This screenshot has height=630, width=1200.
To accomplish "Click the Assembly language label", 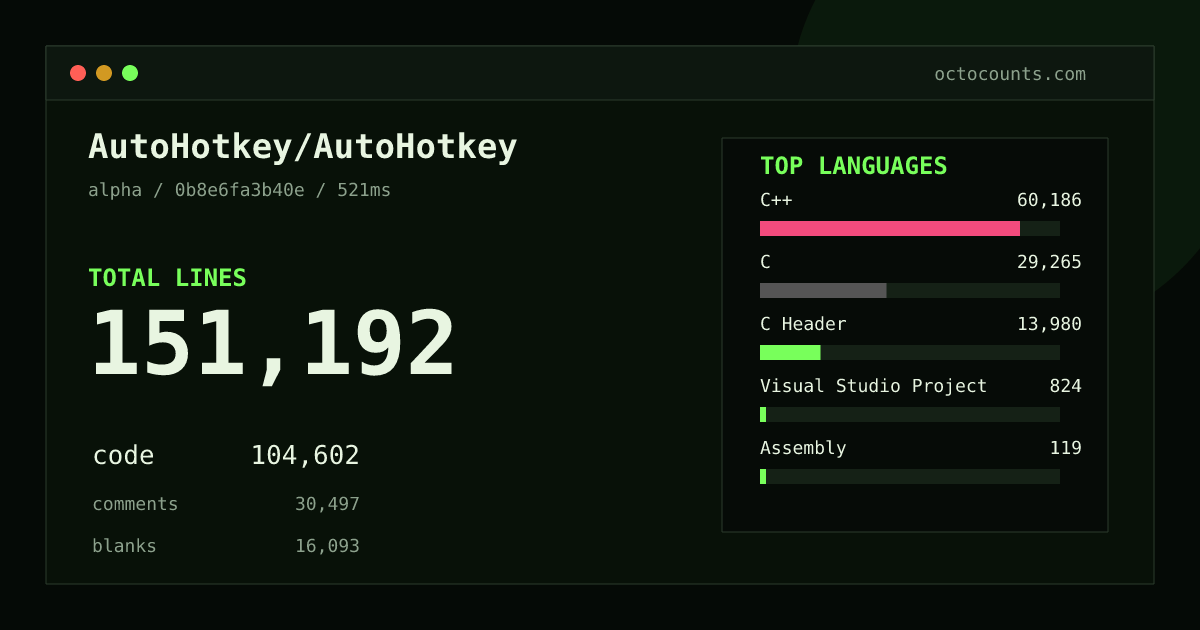I will pos(803,448).
